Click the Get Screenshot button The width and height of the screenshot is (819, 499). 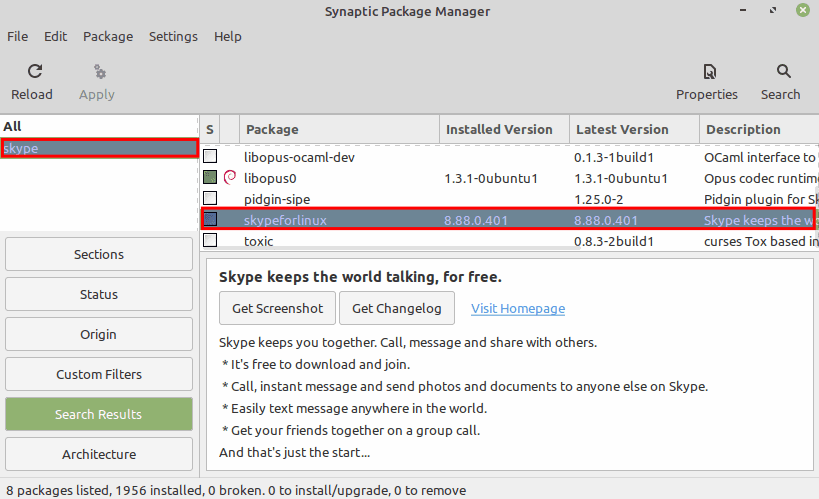277,308
